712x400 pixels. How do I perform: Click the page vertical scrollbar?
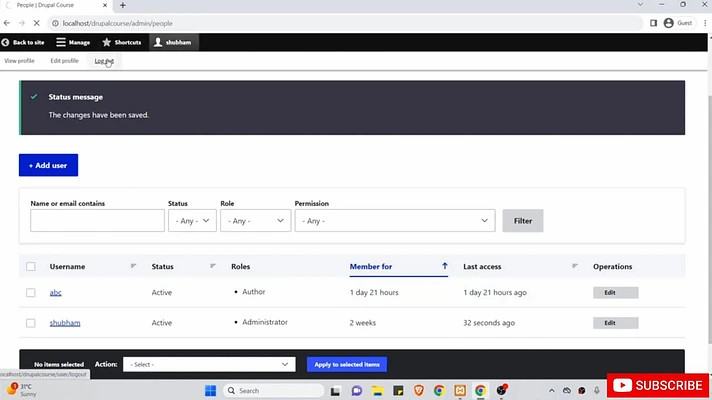[x=710, y=218]
